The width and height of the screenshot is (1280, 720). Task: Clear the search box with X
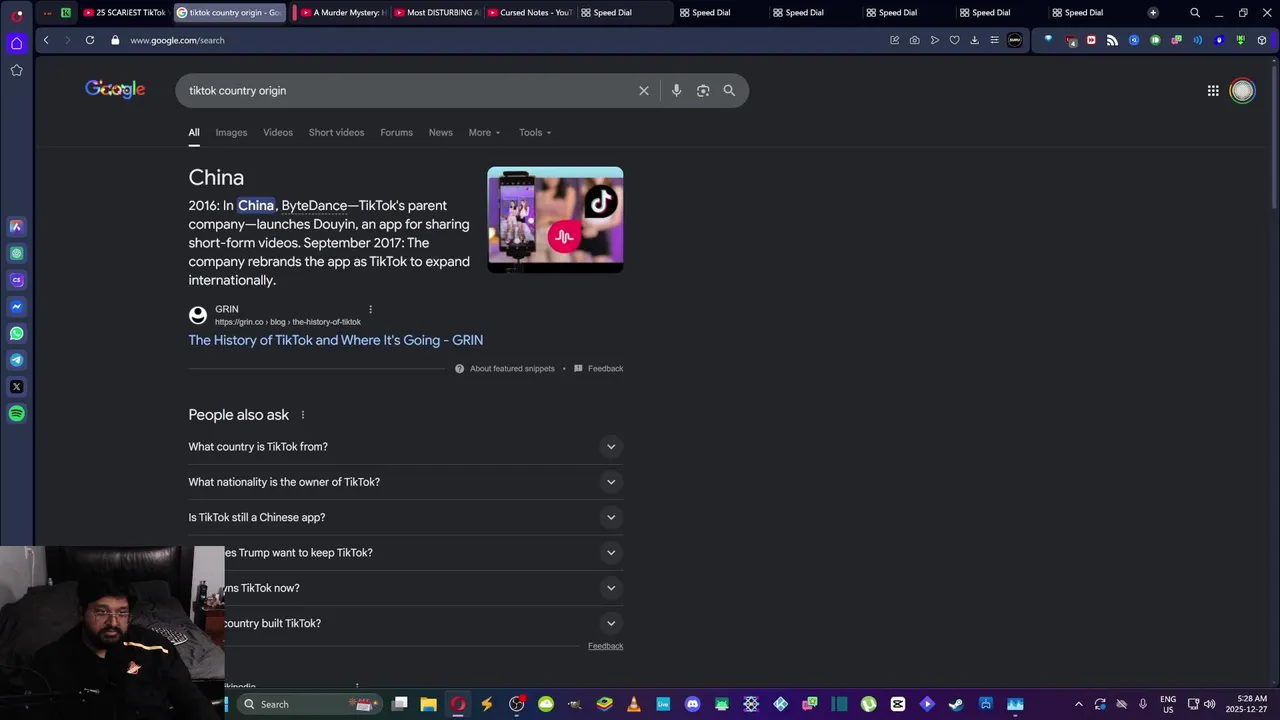tap(644, 91)
